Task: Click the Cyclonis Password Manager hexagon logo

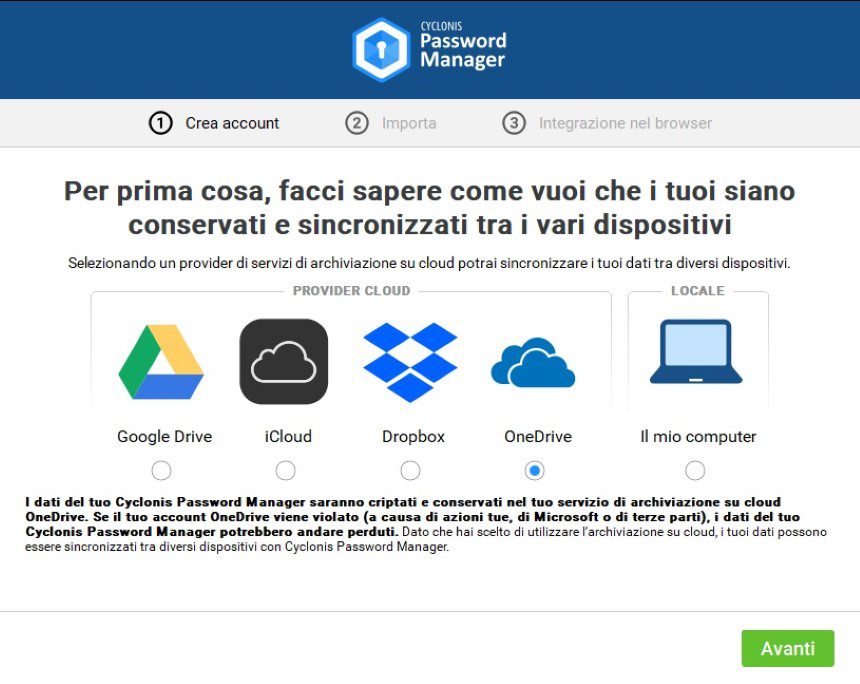Action: [381, 50]
